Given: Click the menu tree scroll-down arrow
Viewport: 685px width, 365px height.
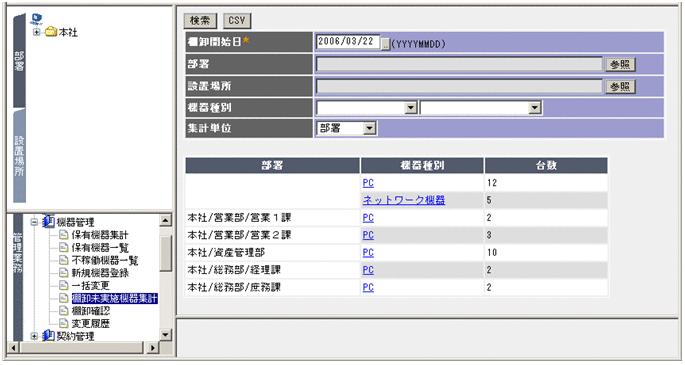Looking at the screenshot, I should (166, 335).
